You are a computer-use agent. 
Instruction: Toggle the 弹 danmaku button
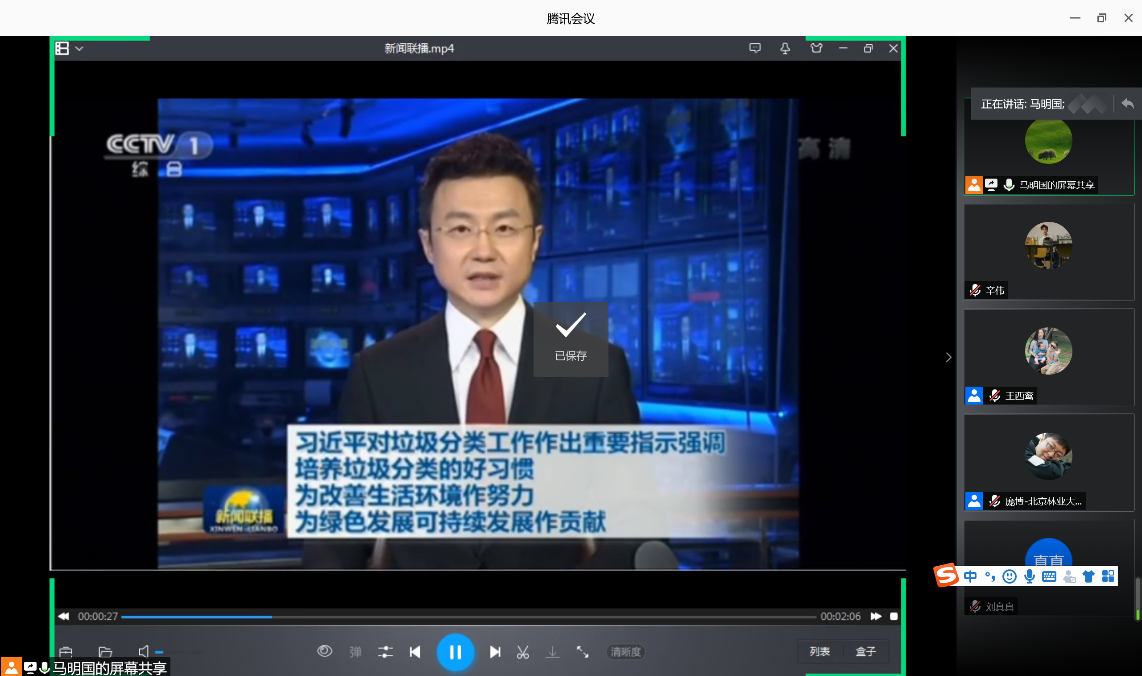[x=355, y=652]
